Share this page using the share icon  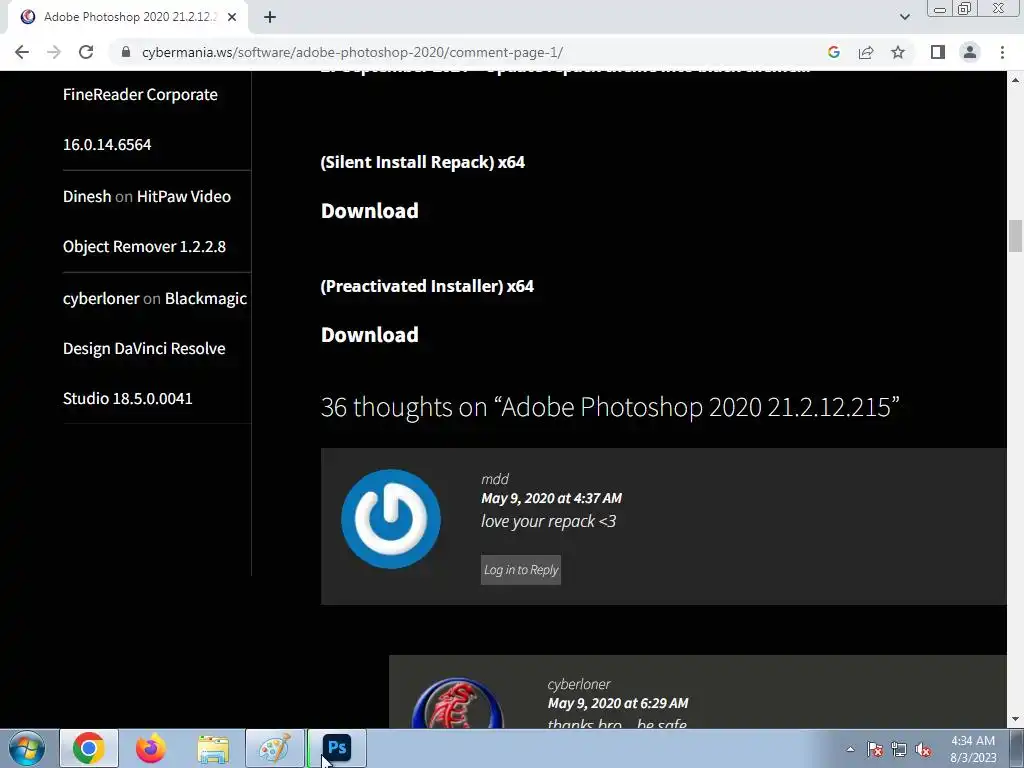[866, 52]
